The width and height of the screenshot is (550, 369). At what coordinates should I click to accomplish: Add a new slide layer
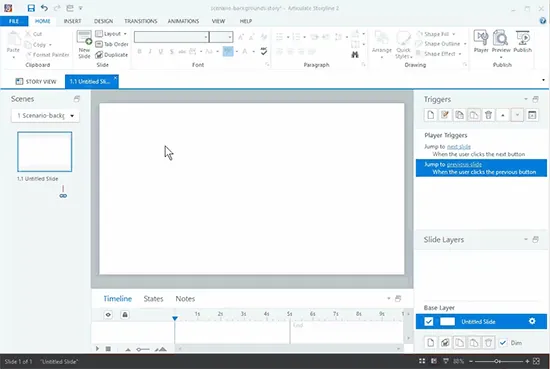pos(431,343)
